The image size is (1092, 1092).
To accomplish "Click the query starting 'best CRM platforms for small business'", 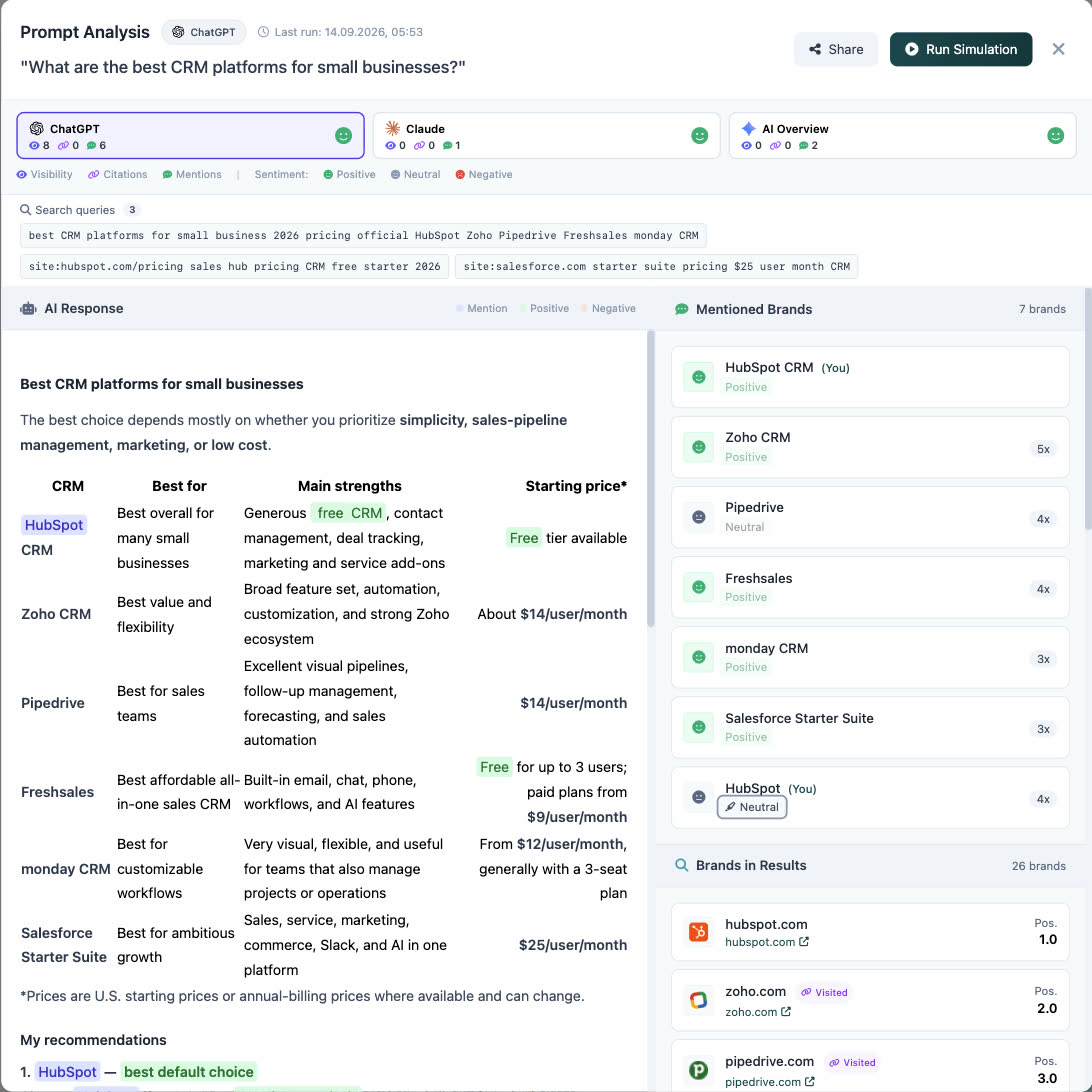I will (x=364, y=235).
